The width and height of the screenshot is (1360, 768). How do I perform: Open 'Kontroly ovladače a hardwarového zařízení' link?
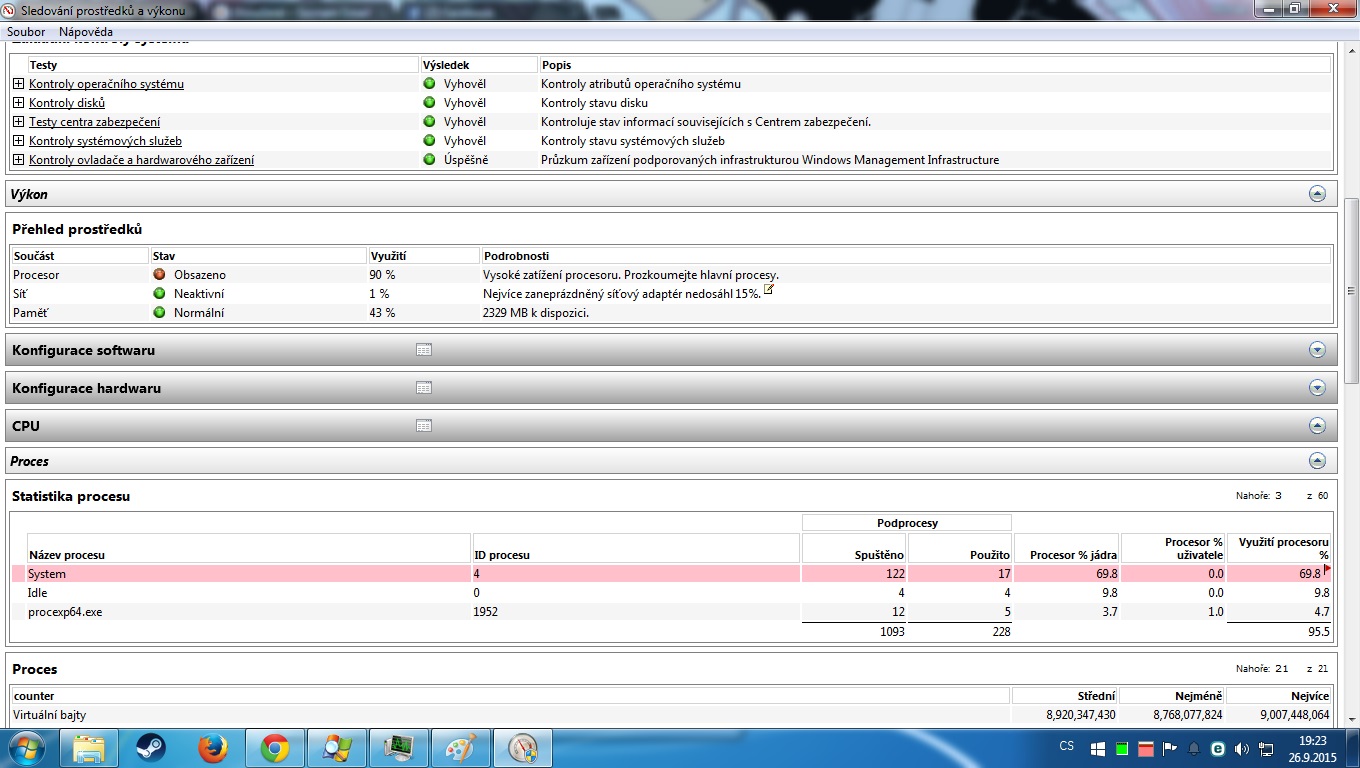pyautogui.click(x=141, y=160)
